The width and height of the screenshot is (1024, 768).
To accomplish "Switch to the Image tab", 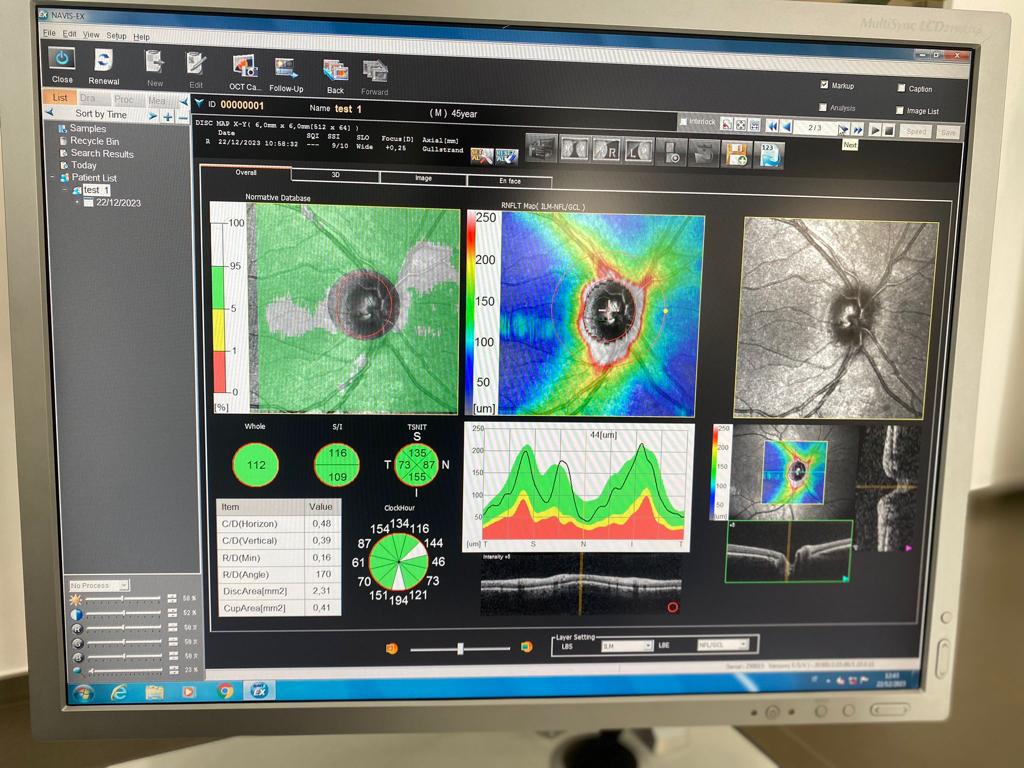I will [423, 178].
